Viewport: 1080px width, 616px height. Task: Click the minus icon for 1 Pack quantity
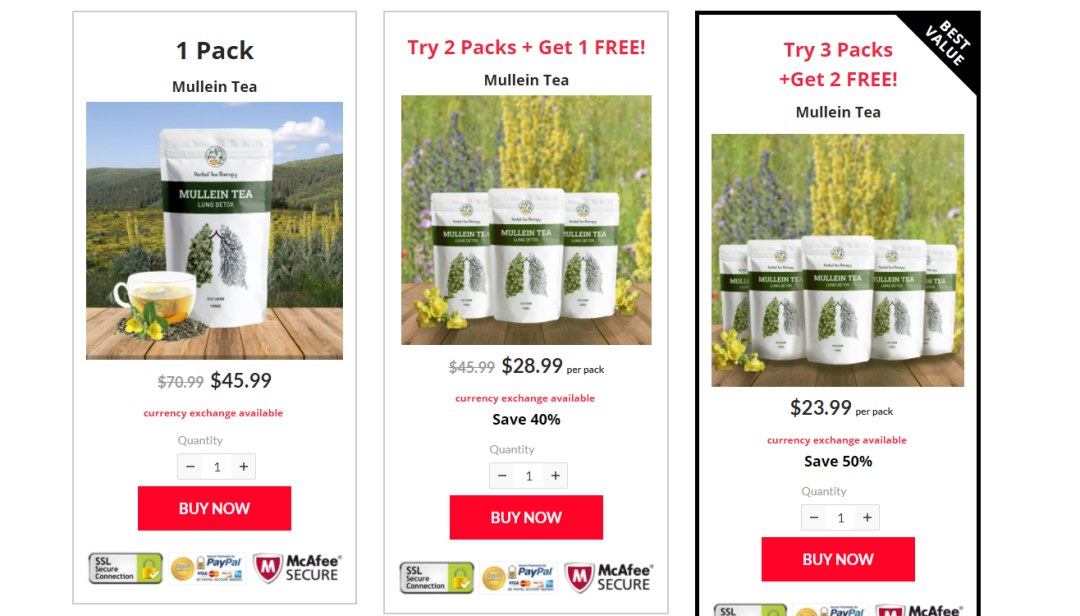190,466
